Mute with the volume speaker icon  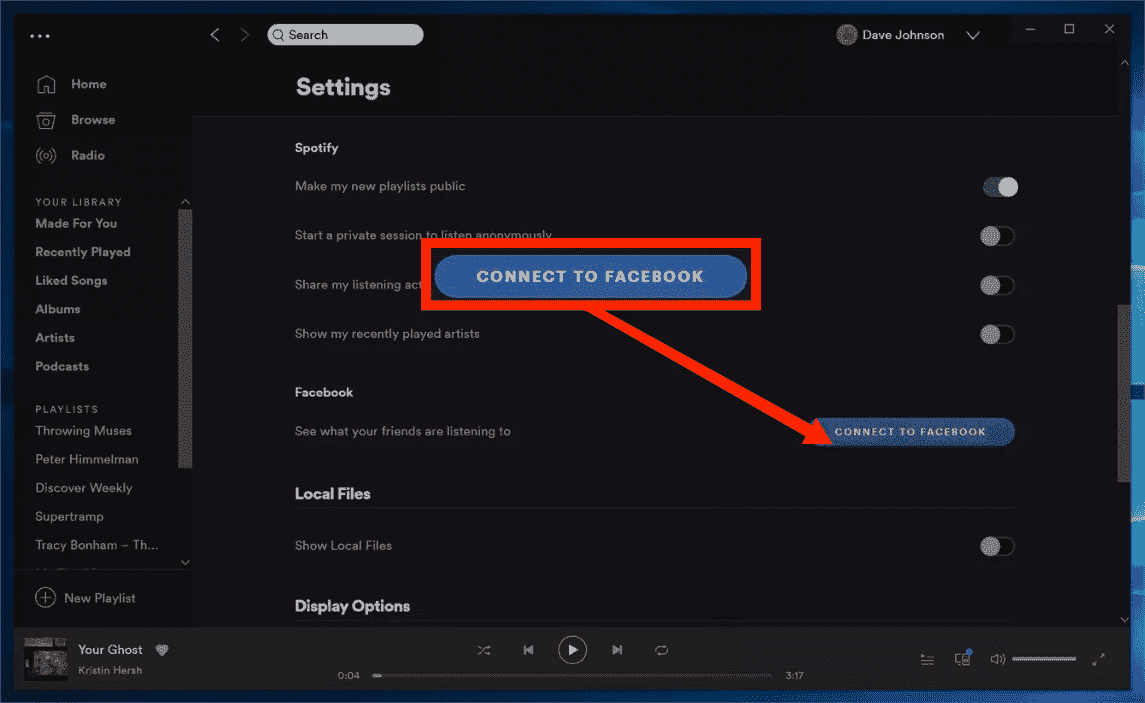click(x=997, y=659)
